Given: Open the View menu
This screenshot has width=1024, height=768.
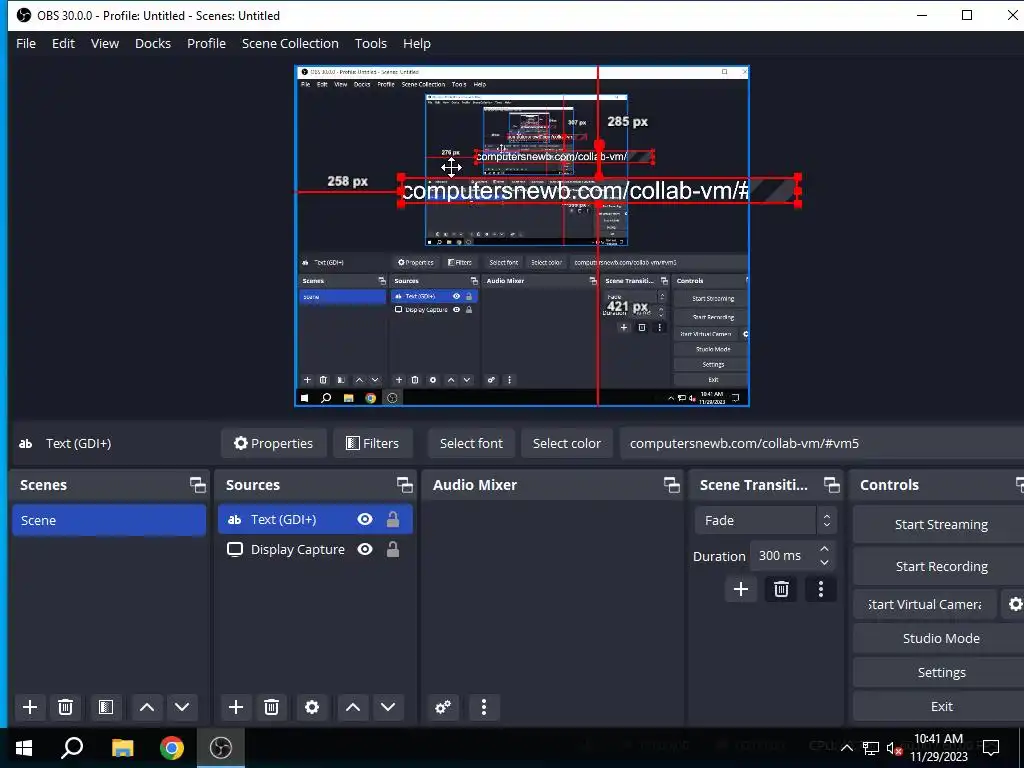Looking at the screenshot, I should [x=104, y=43].
